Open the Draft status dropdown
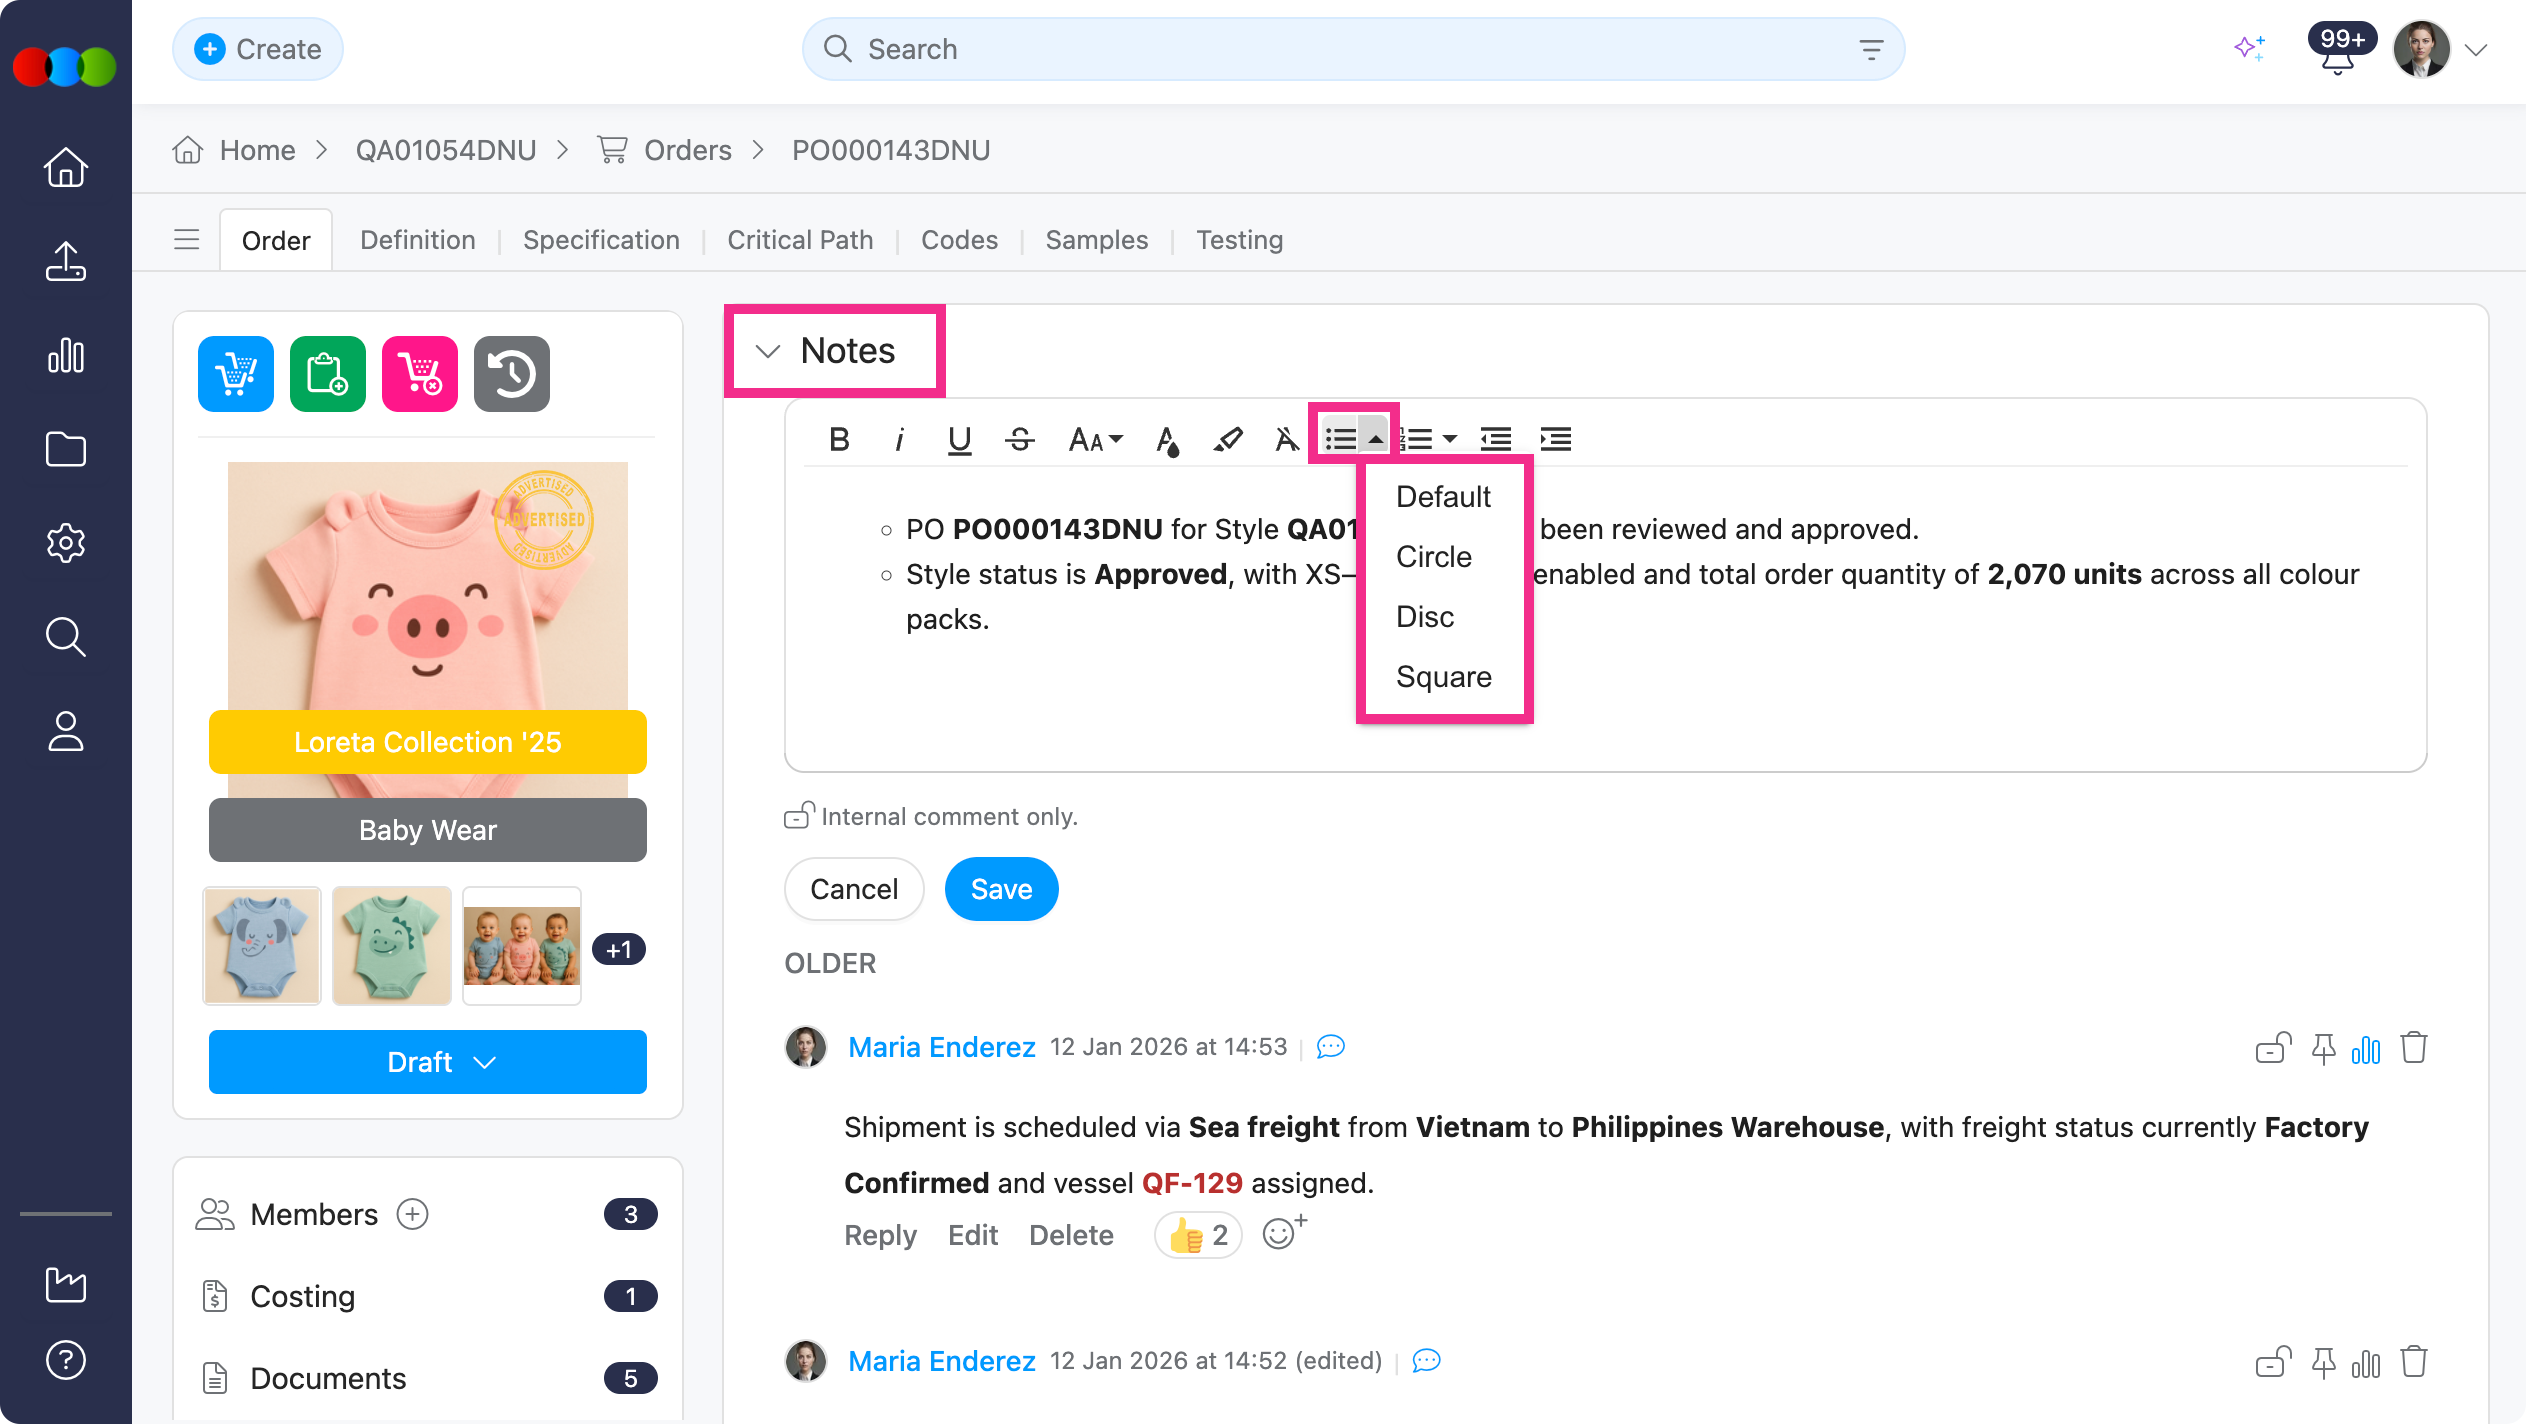 click(x=427, y=1062)
